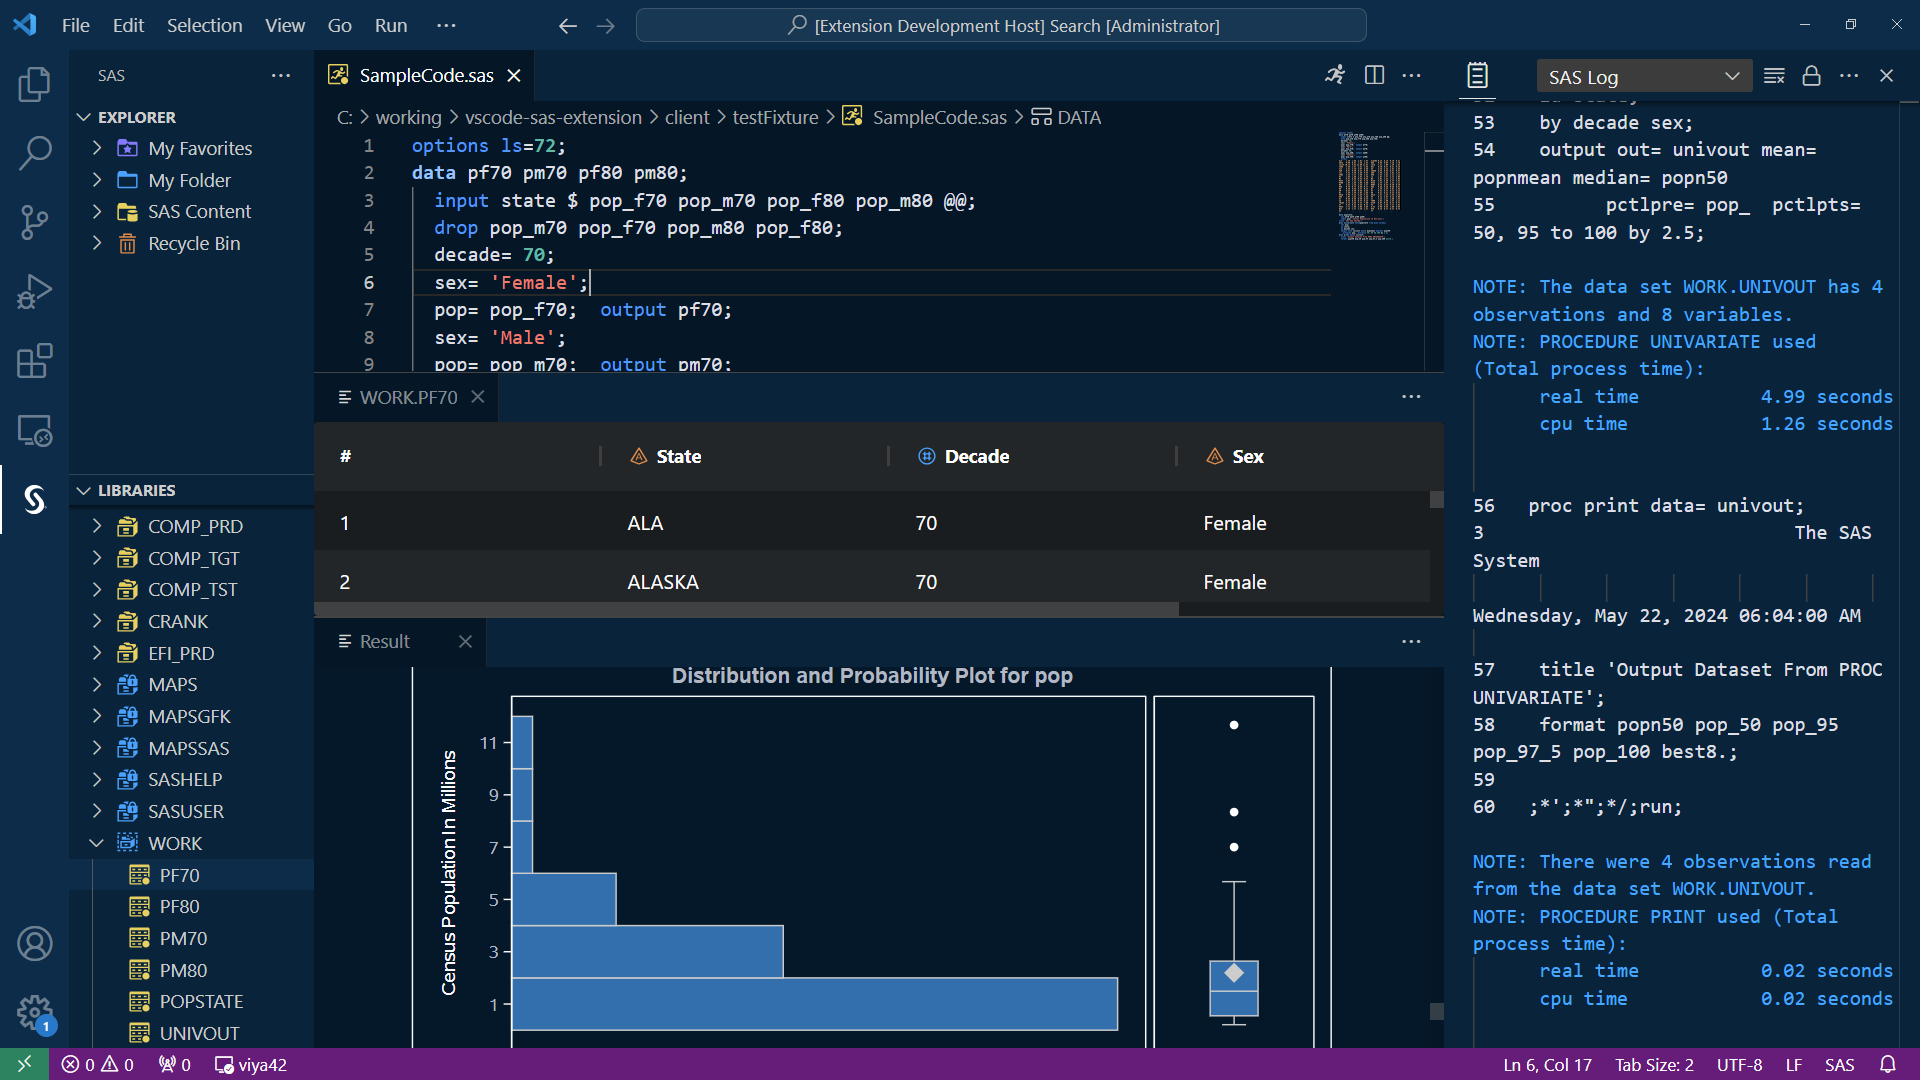Clear the SAS Log output
The height and width of the screenshot is (1080, 1920).
point(1774,76)
